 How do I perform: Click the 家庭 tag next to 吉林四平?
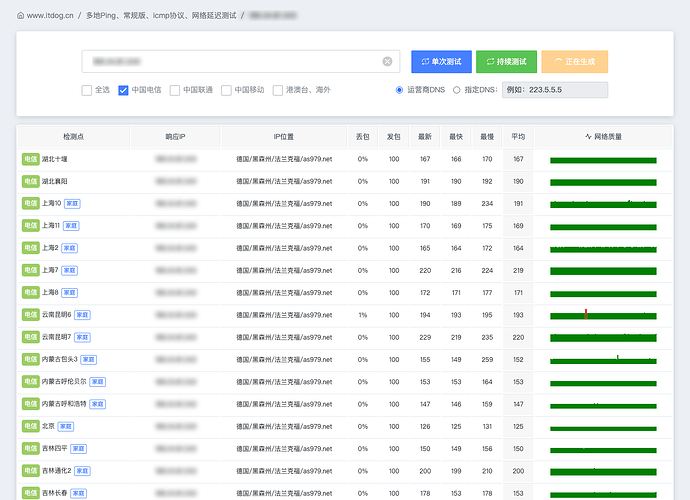[x=79, y=449]
